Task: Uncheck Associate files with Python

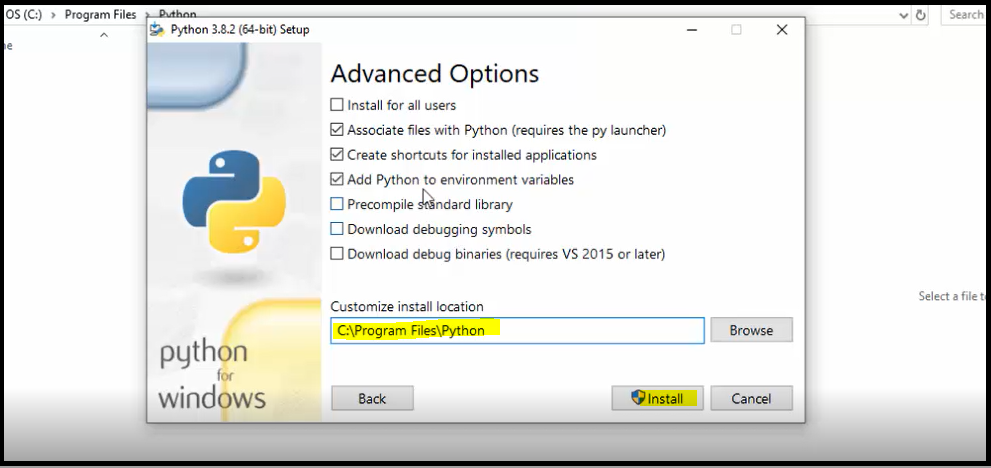Action: coord(337,130)
